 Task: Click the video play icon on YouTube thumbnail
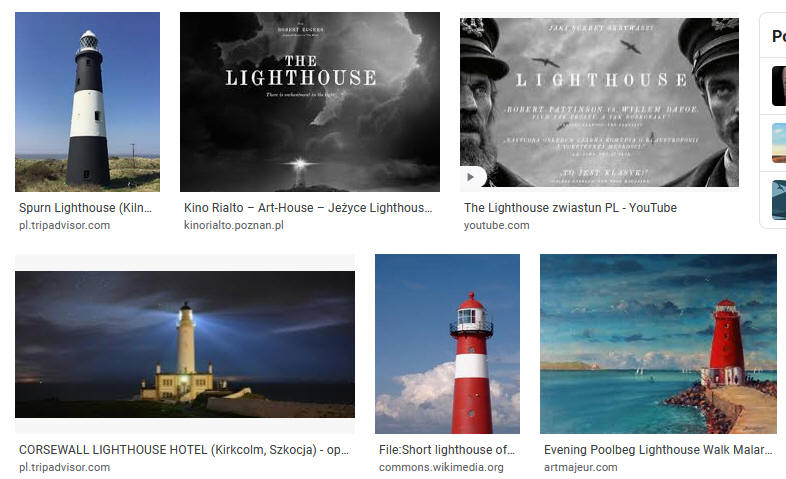click(x=470, y=177)
